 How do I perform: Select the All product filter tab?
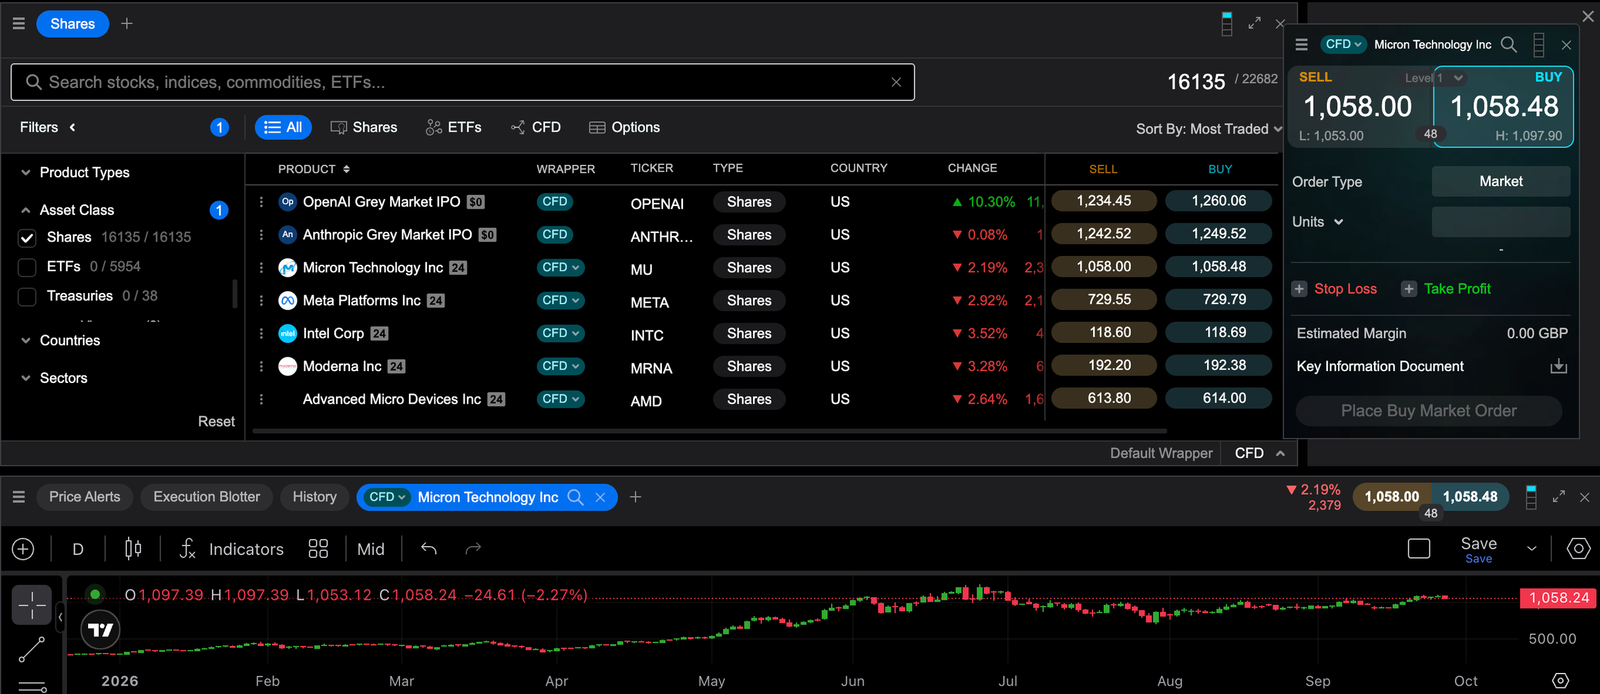click(x=283, y=127)
